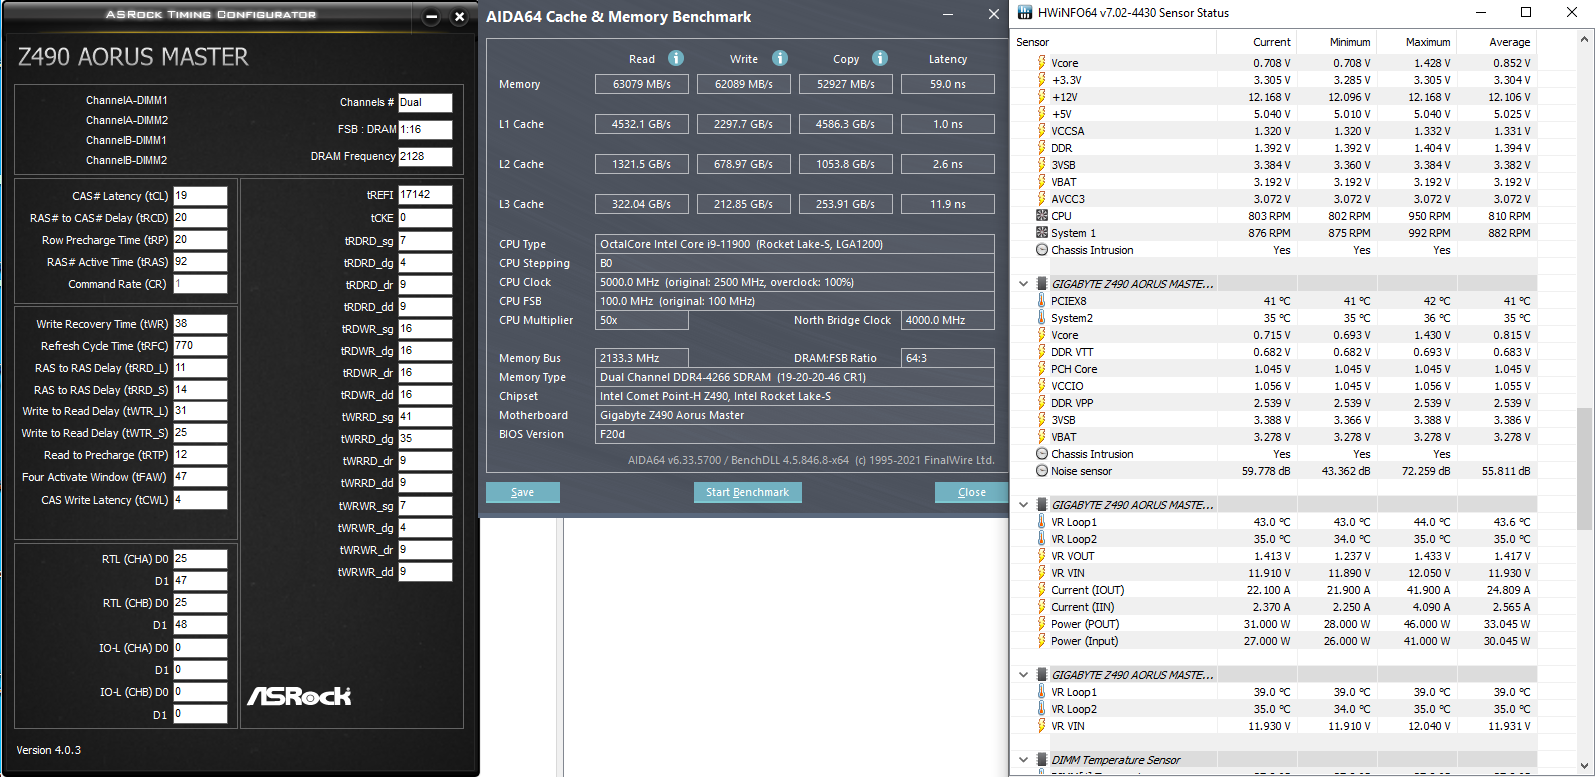Minimize the ASRock Timing Configurator window

coord(432,17)
